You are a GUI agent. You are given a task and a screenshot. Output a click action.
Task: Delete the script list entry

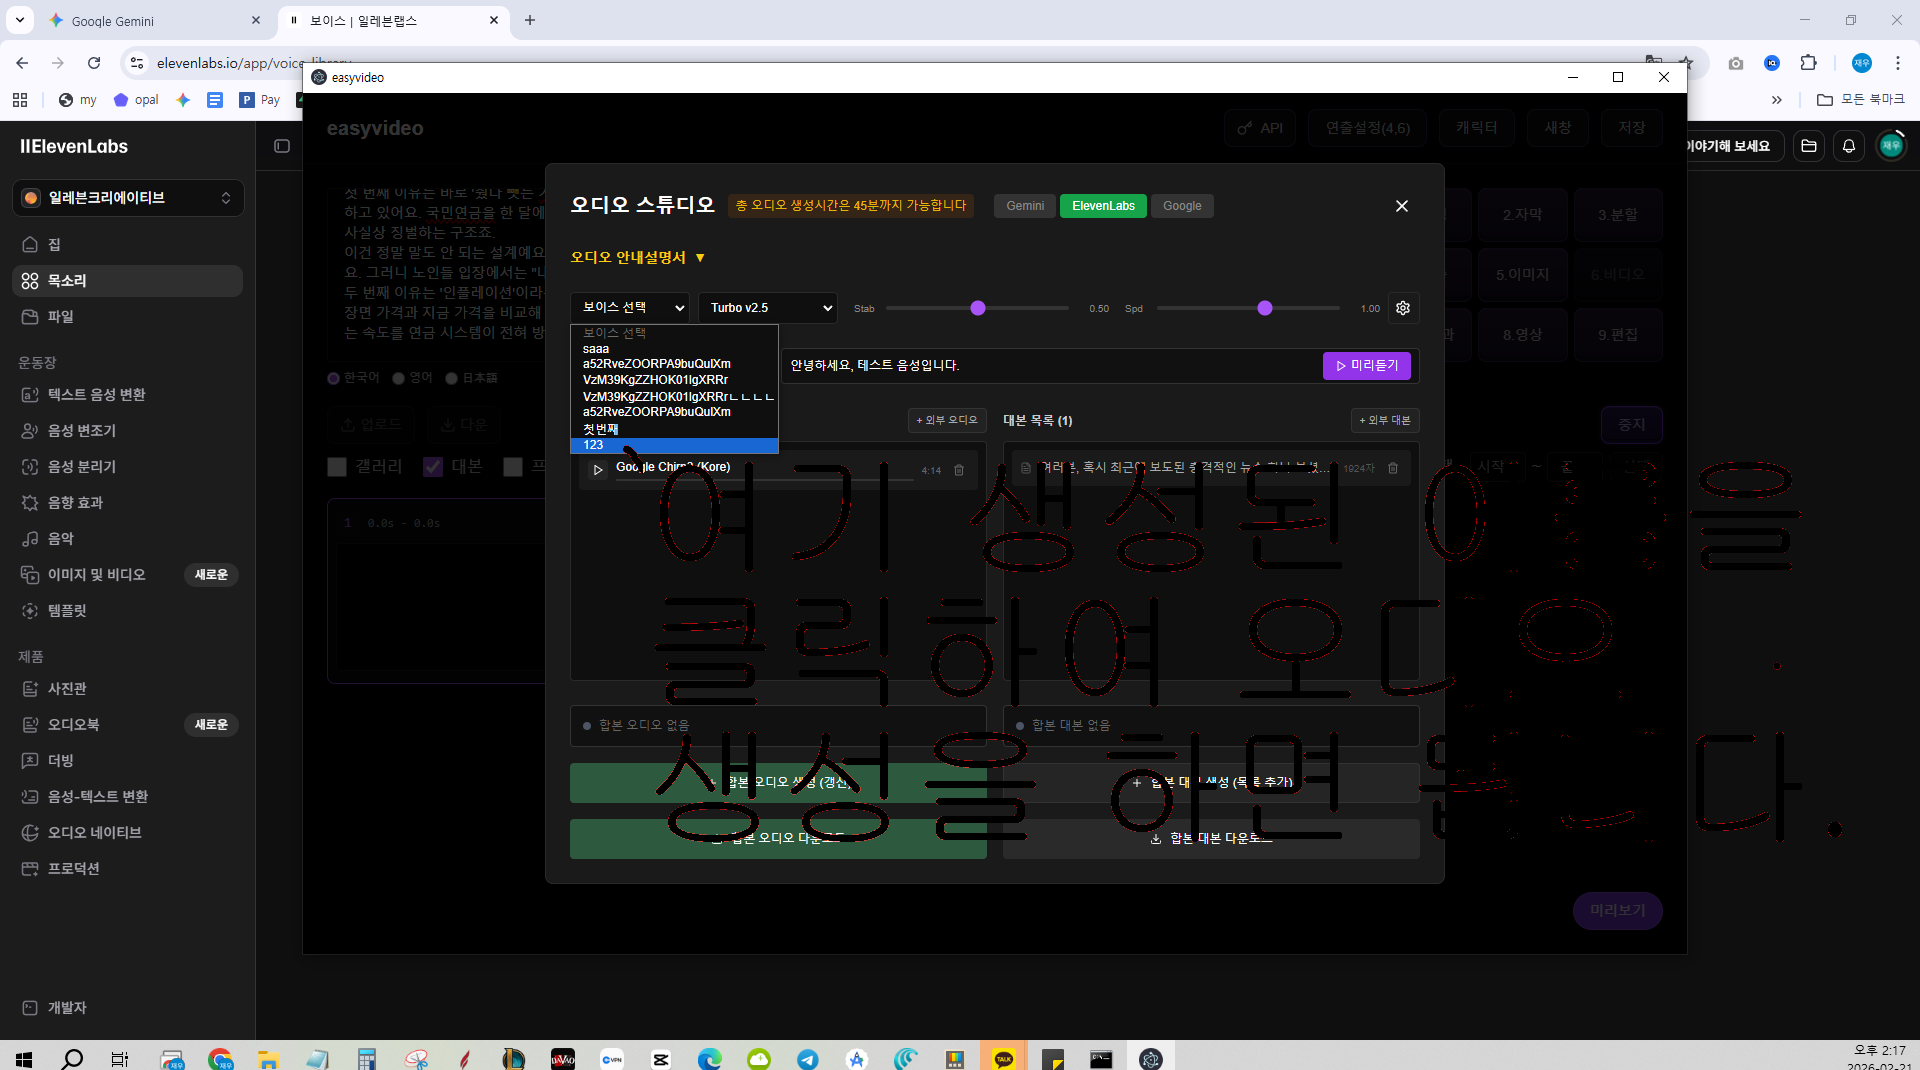coord(1393,468)
